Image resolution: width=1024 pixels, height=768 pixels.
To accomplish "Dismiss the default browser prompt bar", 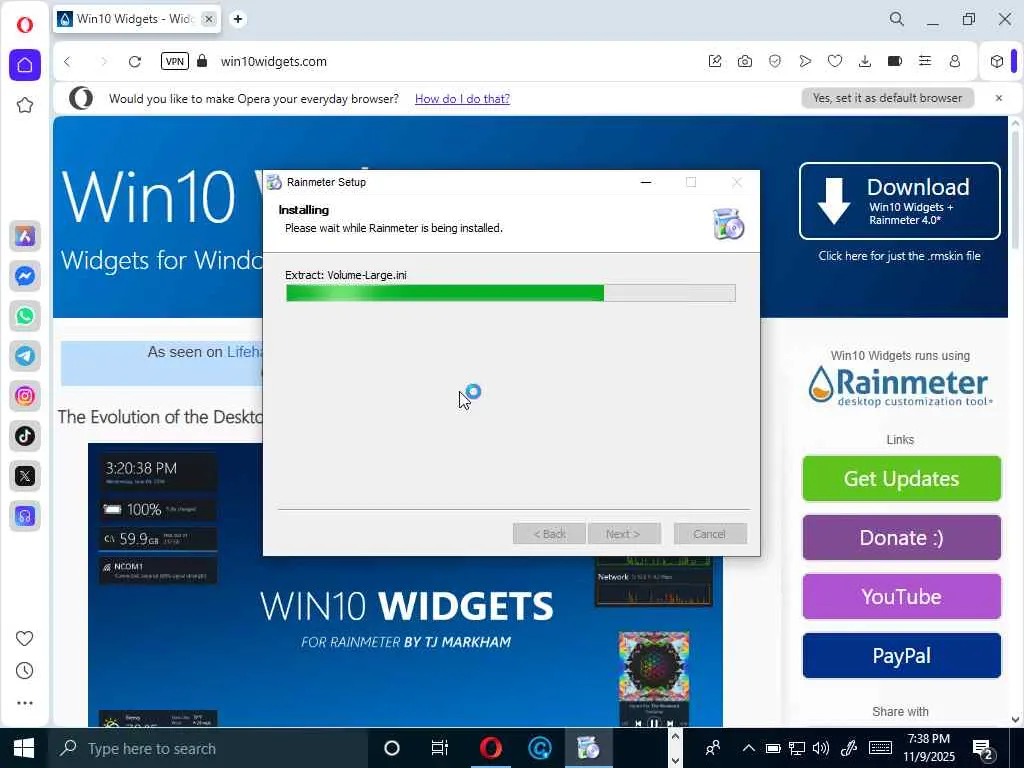I will (x=999, y=98).
